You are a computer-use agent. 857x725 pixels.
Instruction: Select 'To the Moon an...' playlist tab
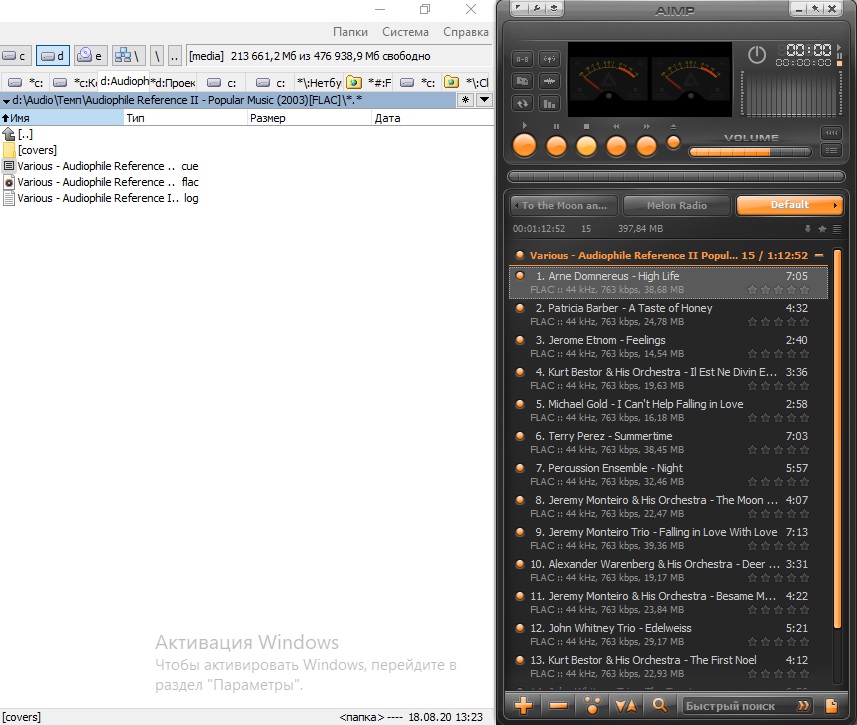(564, 206)
